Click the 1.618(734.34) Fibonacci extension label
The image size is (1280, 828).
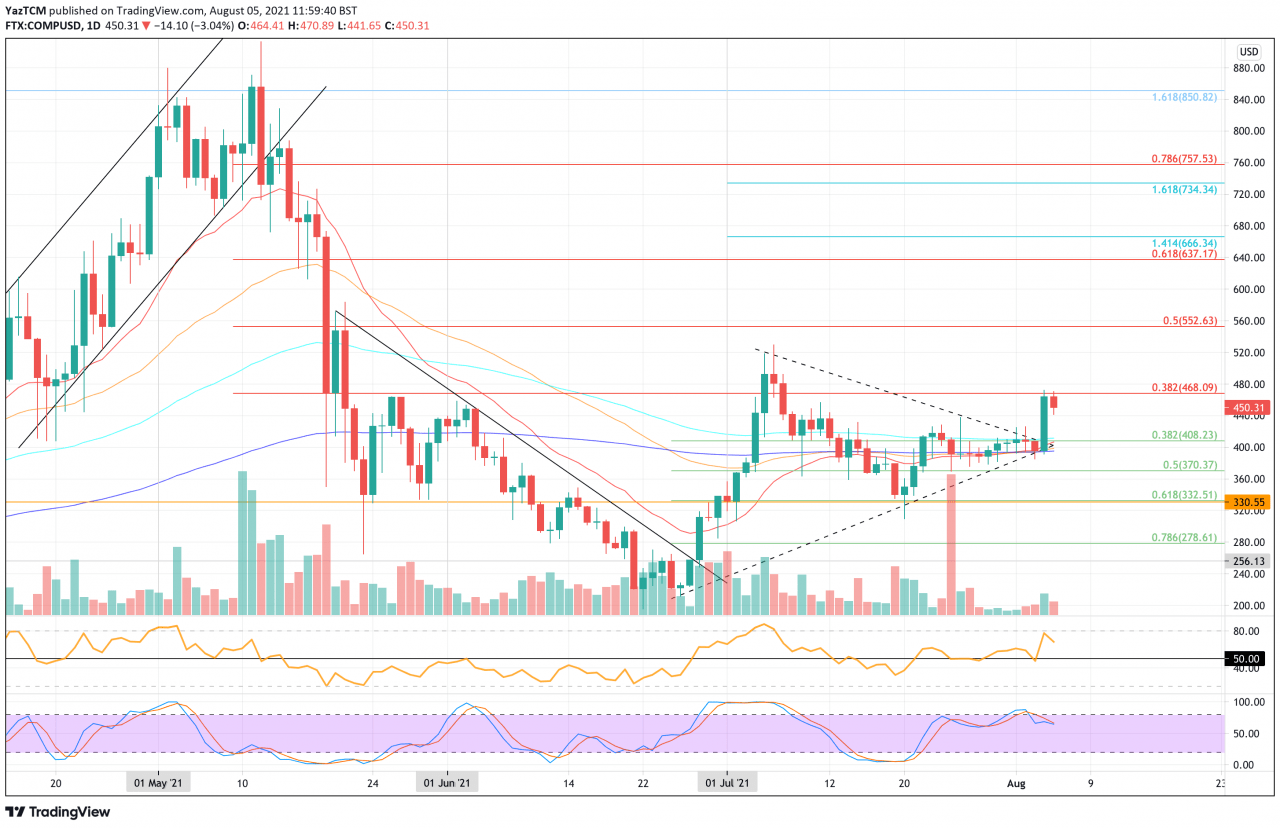pyautogui.click(x=1182, y=189)
